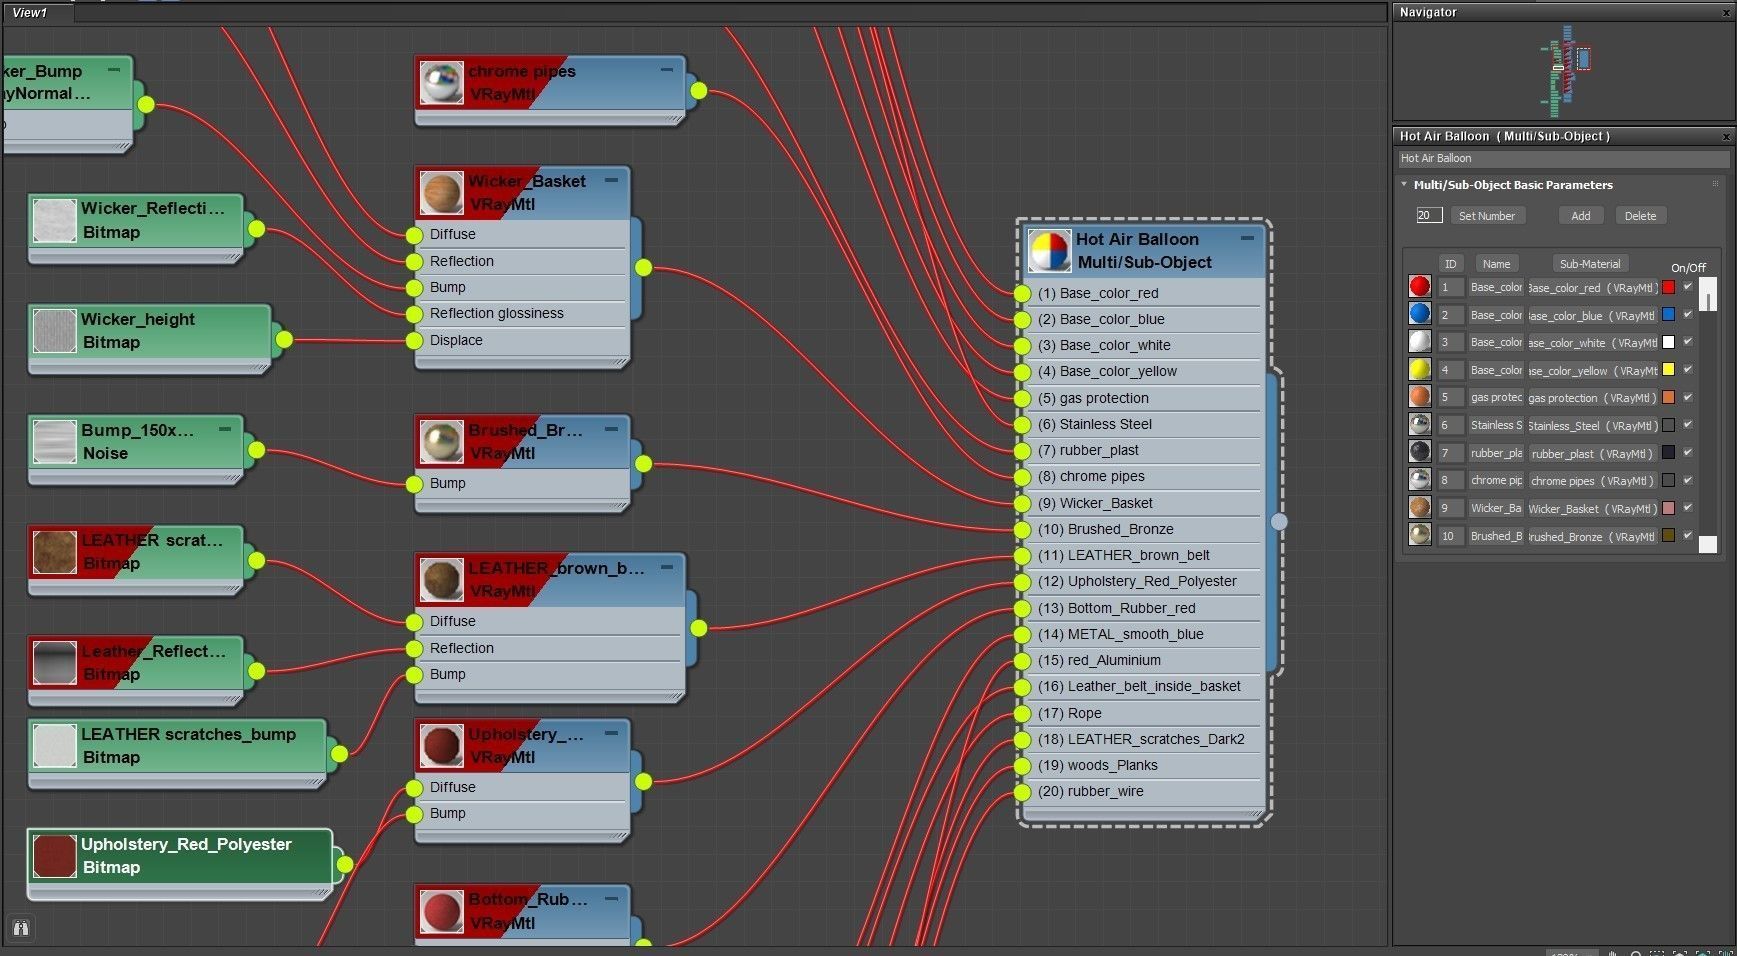Collapse the Multi/Sub-Object Basic Parameters rollout

[1404, 185]
